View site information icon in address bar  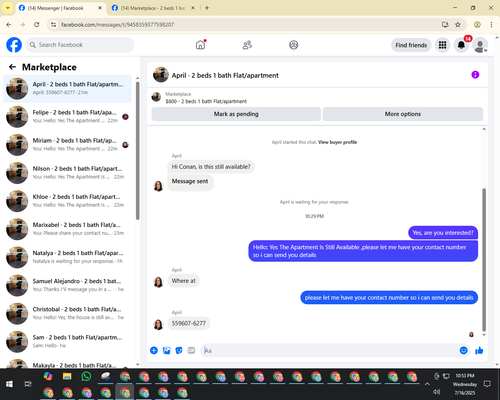click(x=53, y=25)
